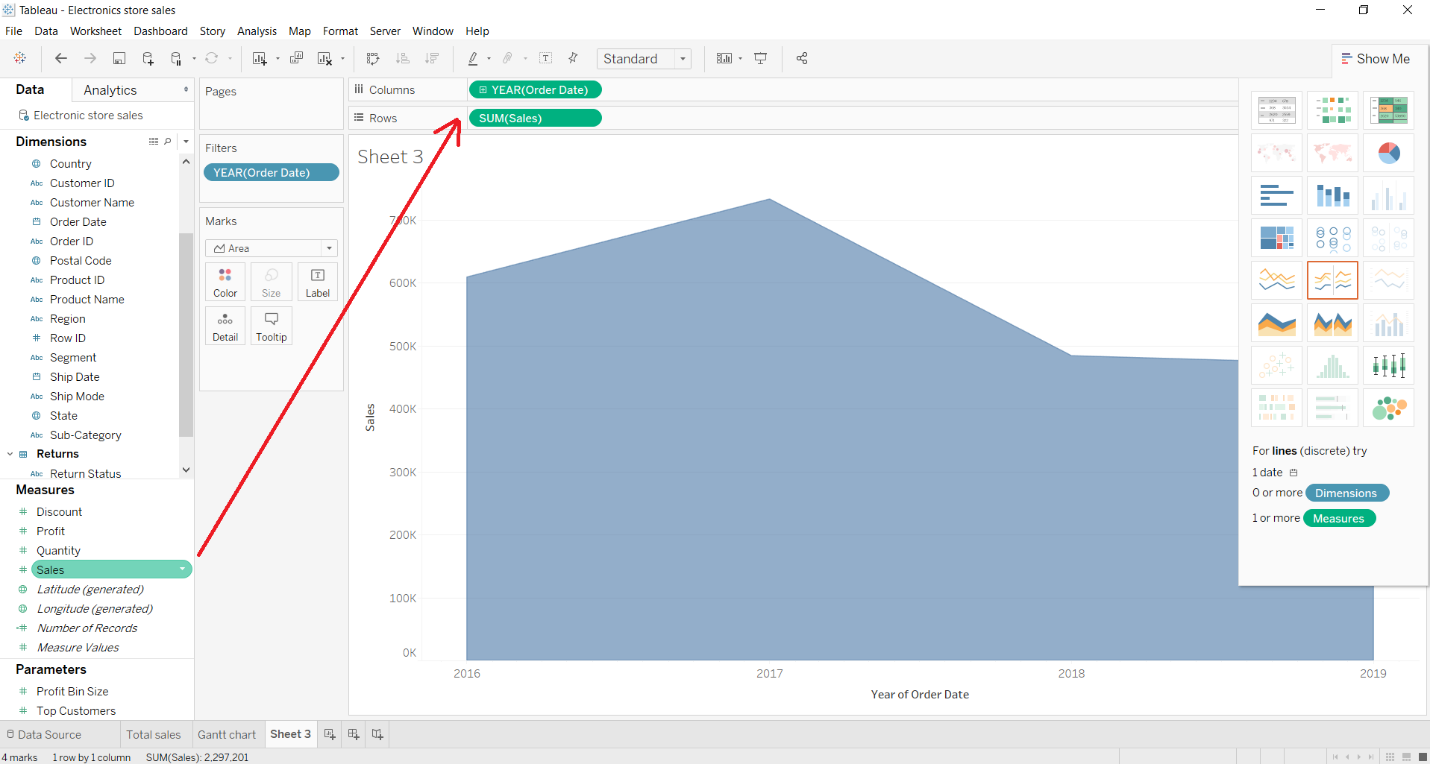The height and width of the screenshot is (764, 1430).
Task: Click the New worksheet tab icon
Action: [x=330, y=734]
